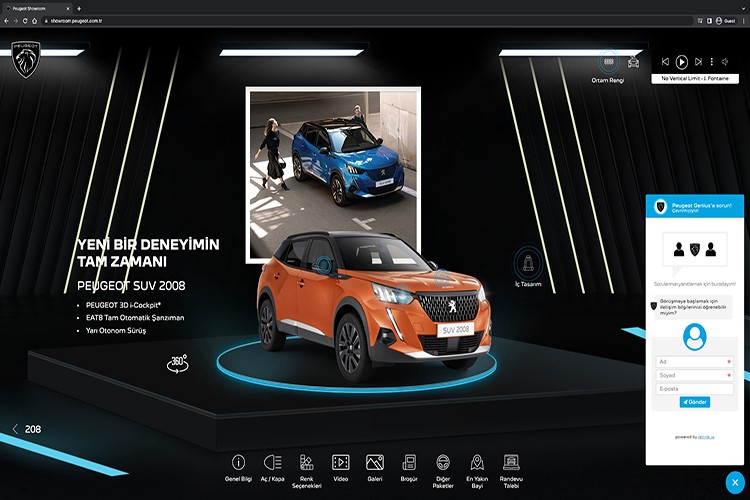Open Renk Seçenekleri color options
The height and width of the screenshot is (500, 750).
(307, 472)
